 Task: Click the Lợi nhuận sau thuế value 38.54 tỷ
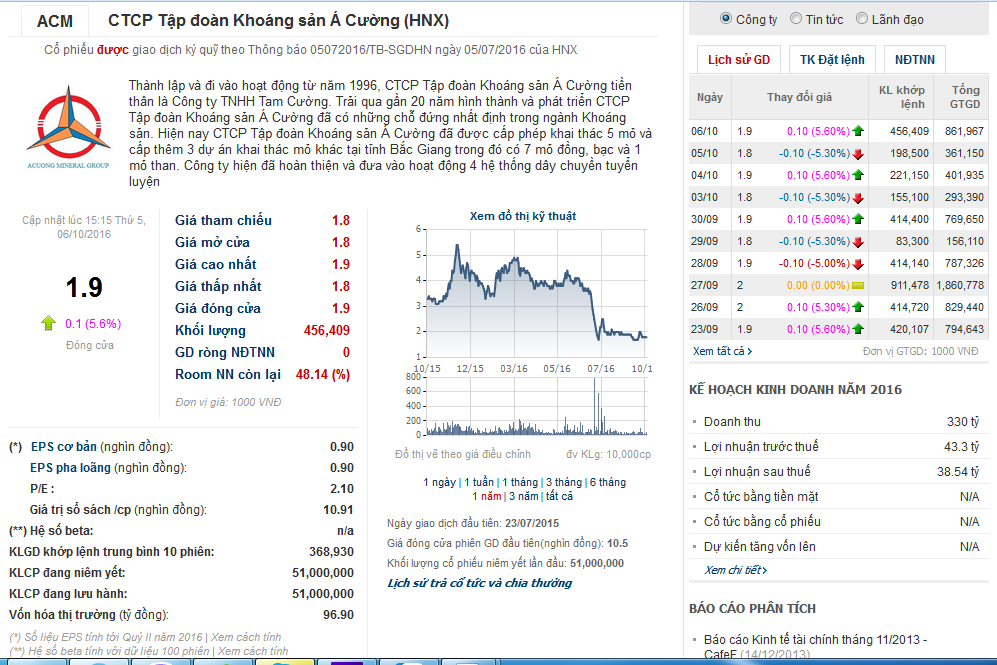click(x=958, y=472)
